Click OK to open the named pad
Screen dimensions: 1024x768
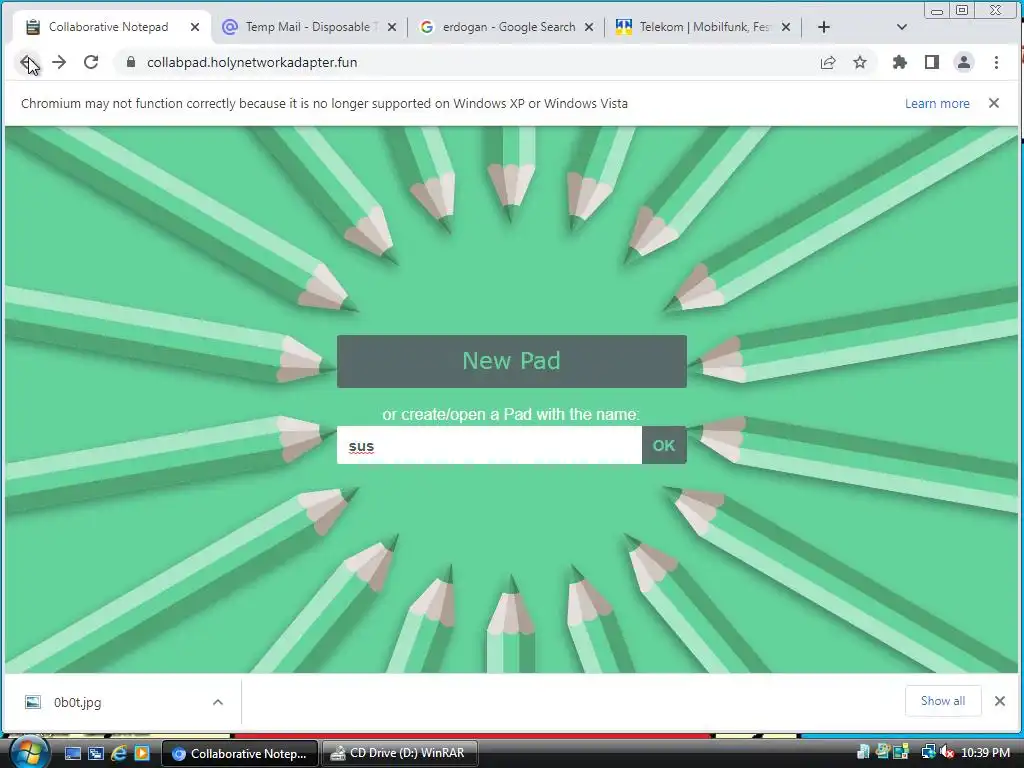coord(664,445)
